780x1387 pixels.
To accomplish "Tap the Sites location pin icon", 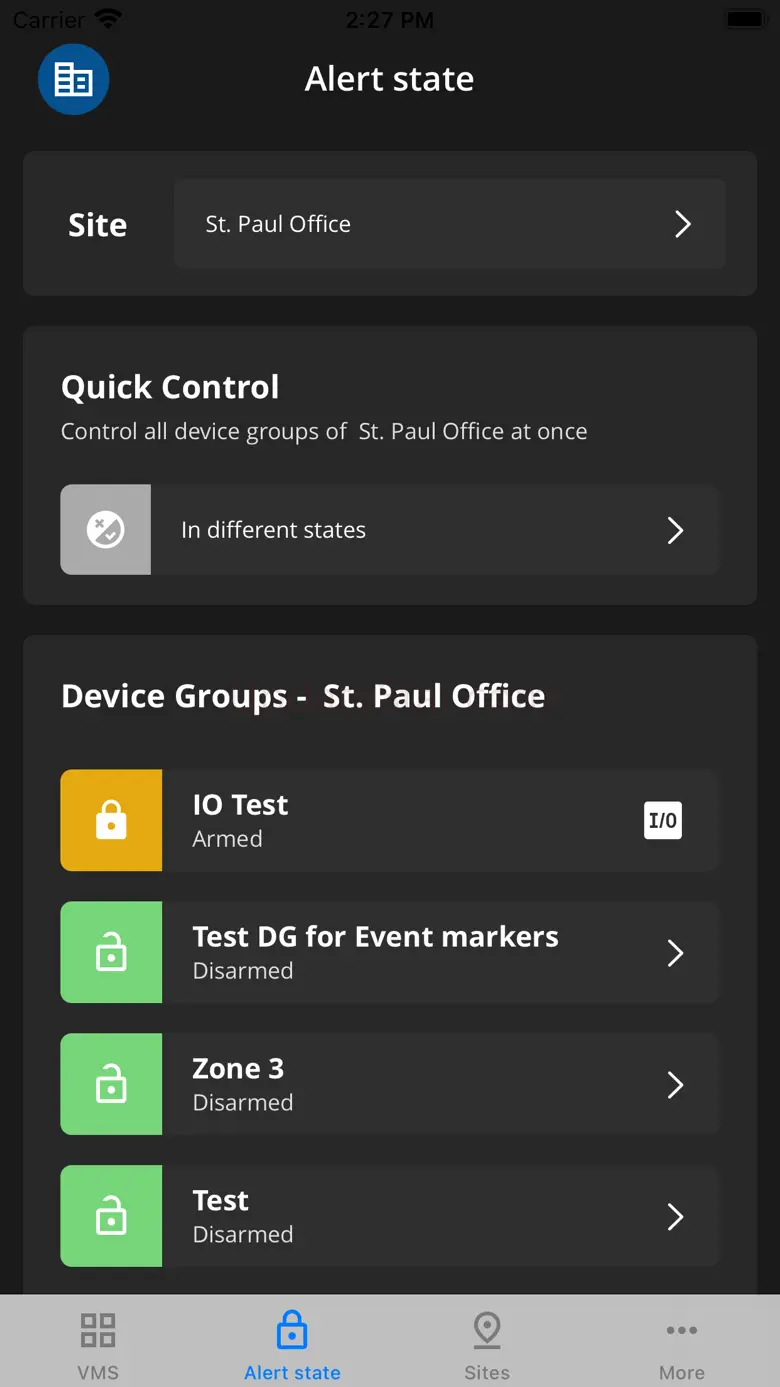I will coord(487,1330).
